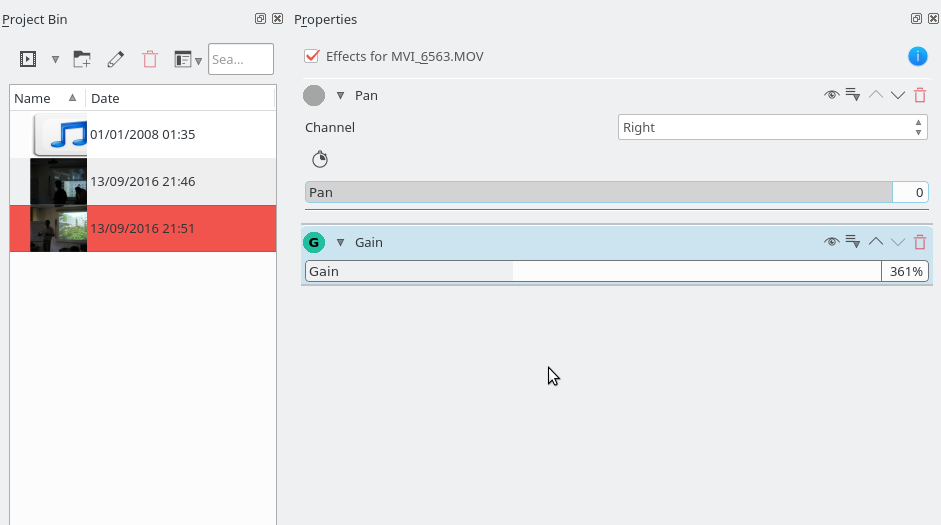Click the blue info icon in Properties
941x525 pixels.
[918, 56]
